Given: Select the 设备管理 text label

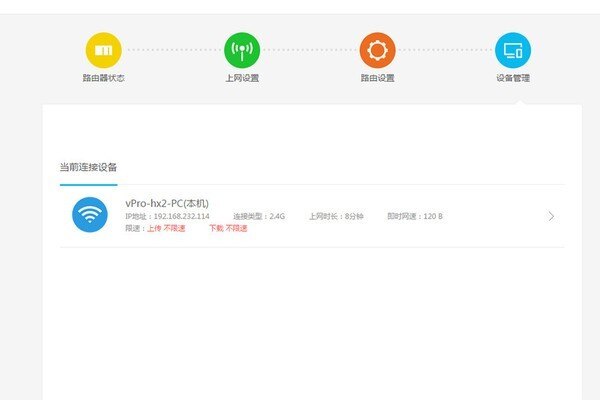Looking at the screenshot, I should coord(513,77).
